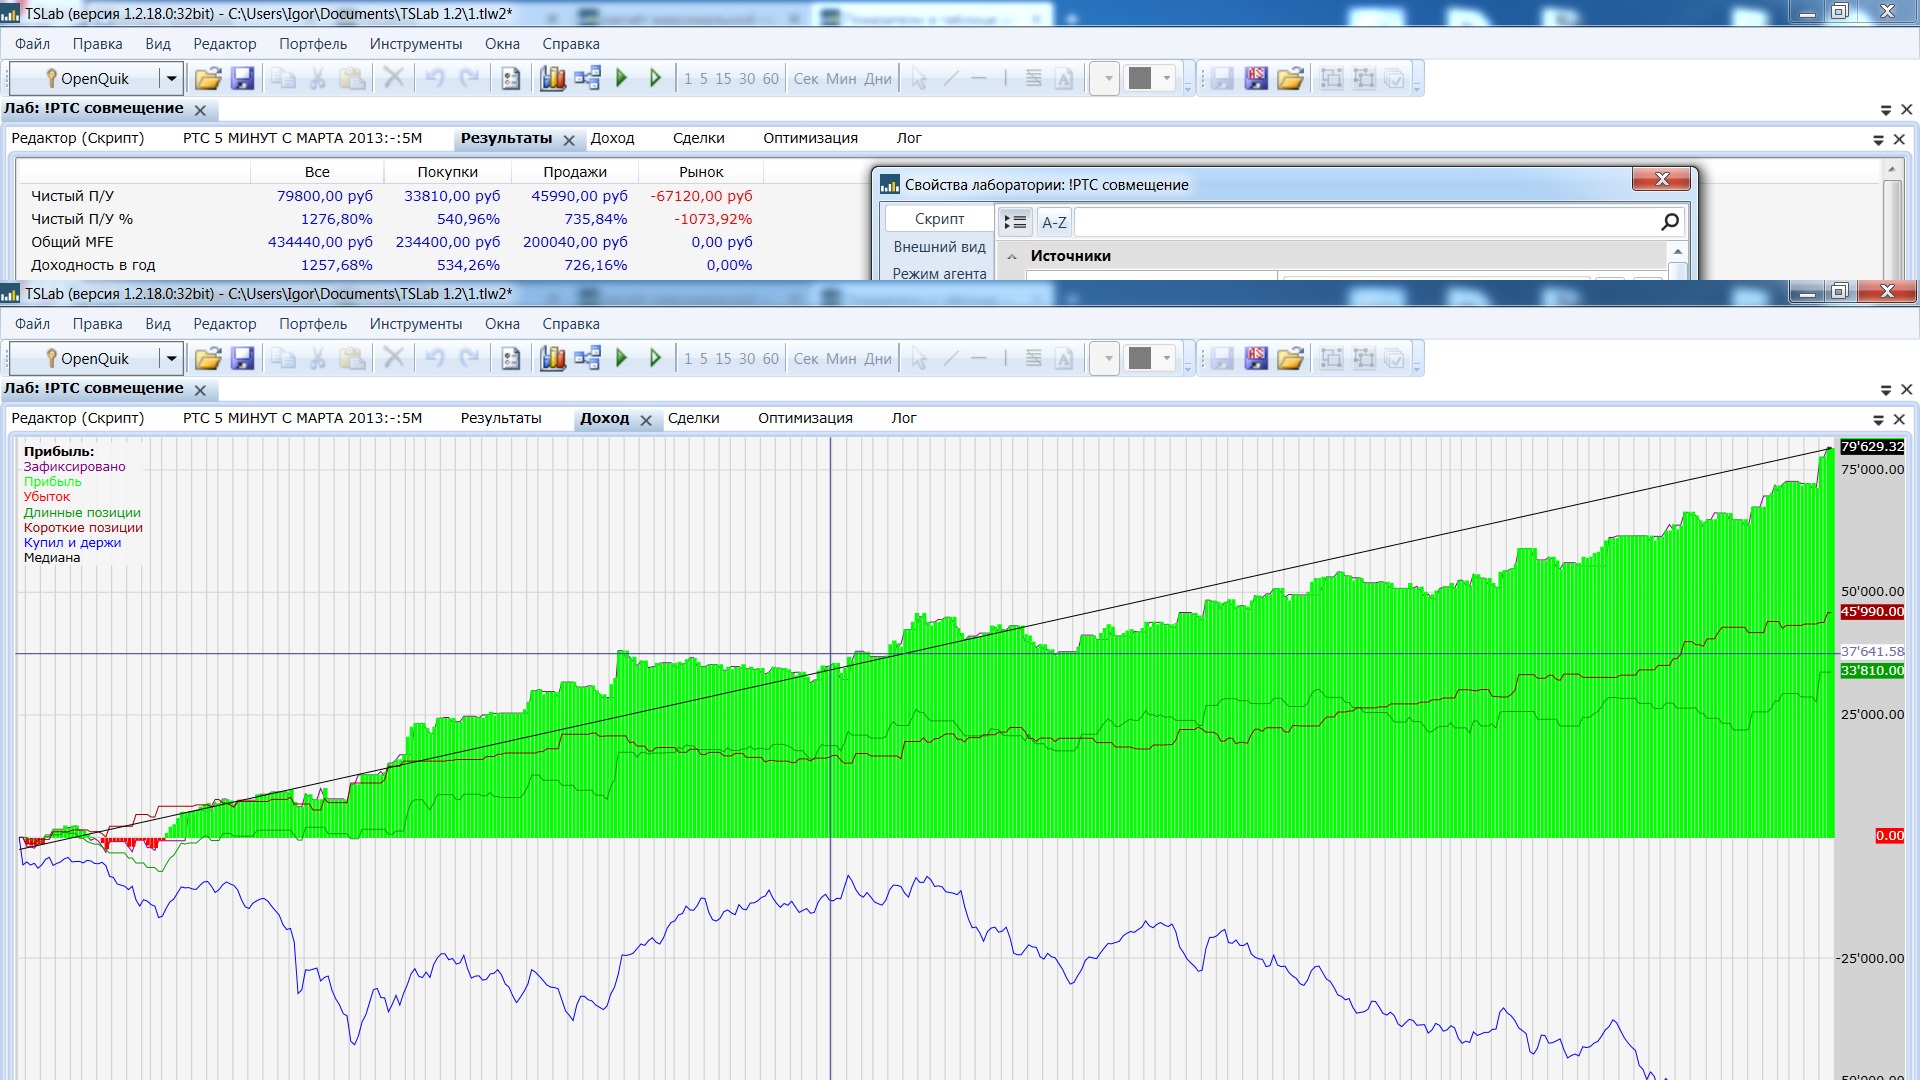1920x1080 pixels.
Task: Toggle A-Z alphabetical sorting in properties dialog
Action: coord(1054,222)
